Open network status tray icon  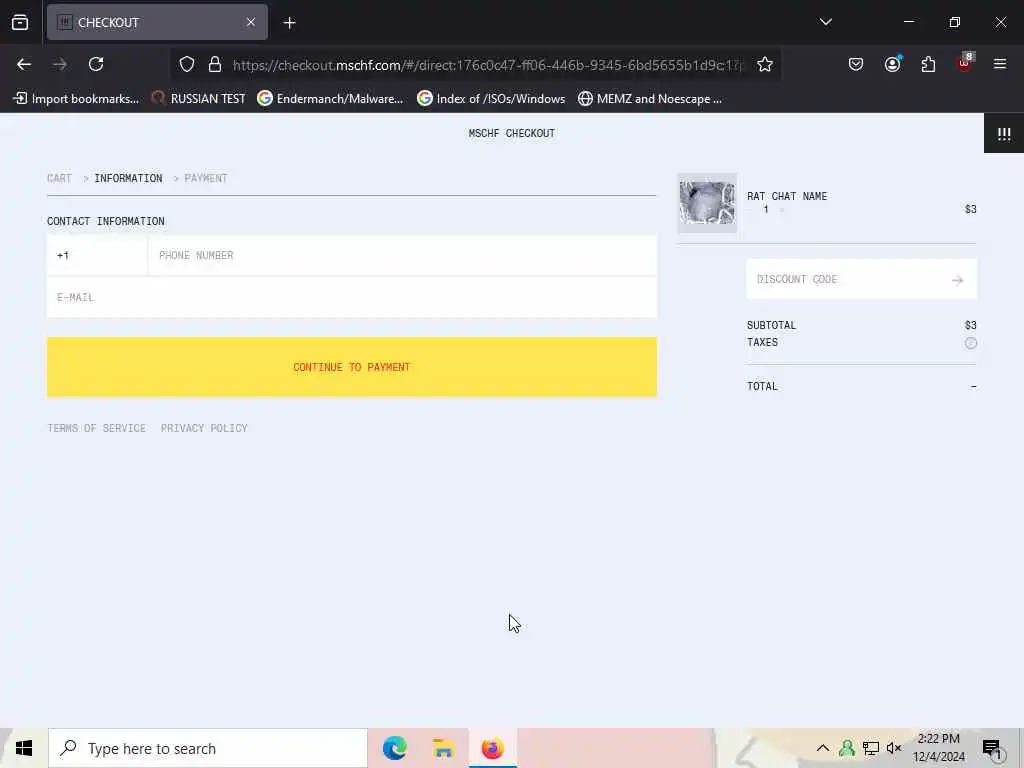pyautogui.click(x=871, y=748)
